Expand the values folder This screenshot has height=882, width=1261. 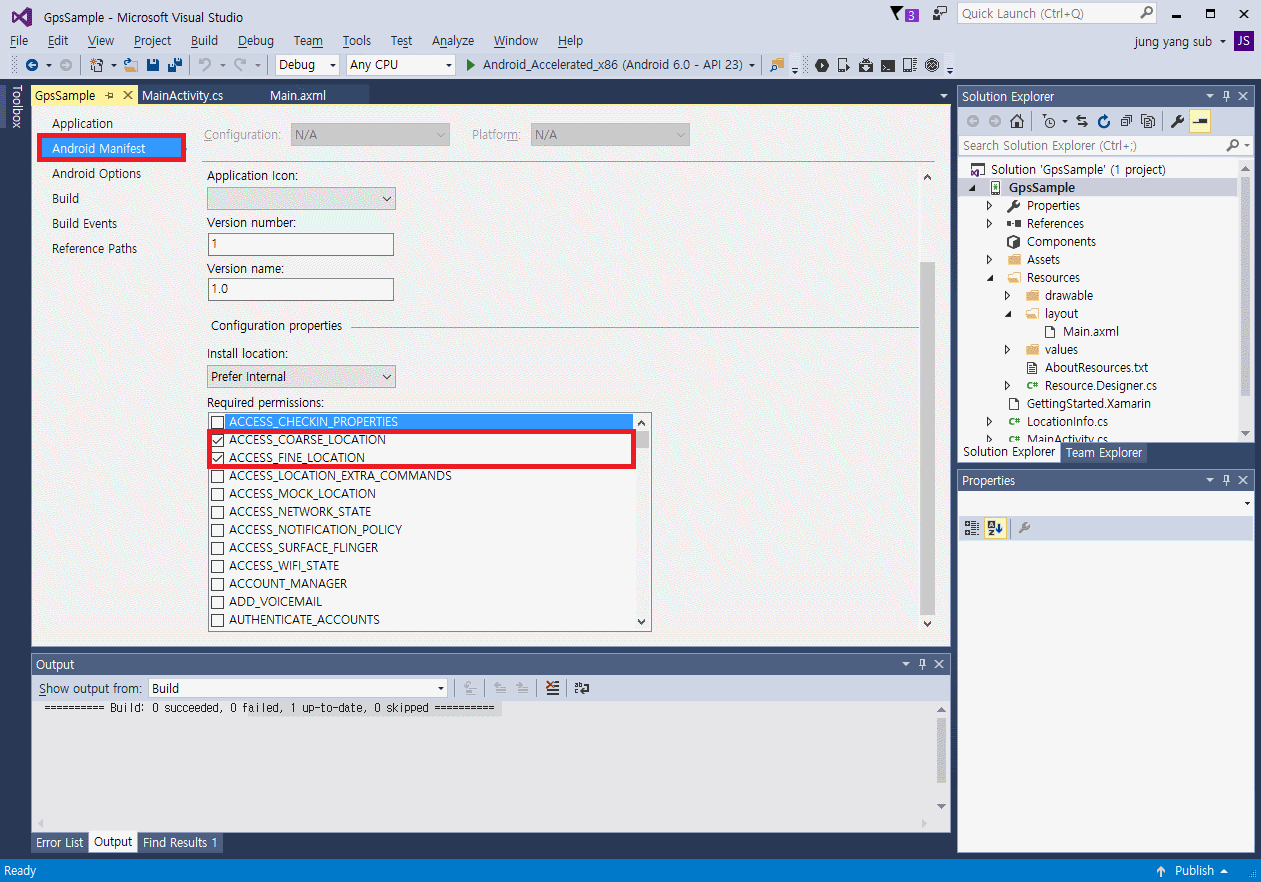point(1008,350)
